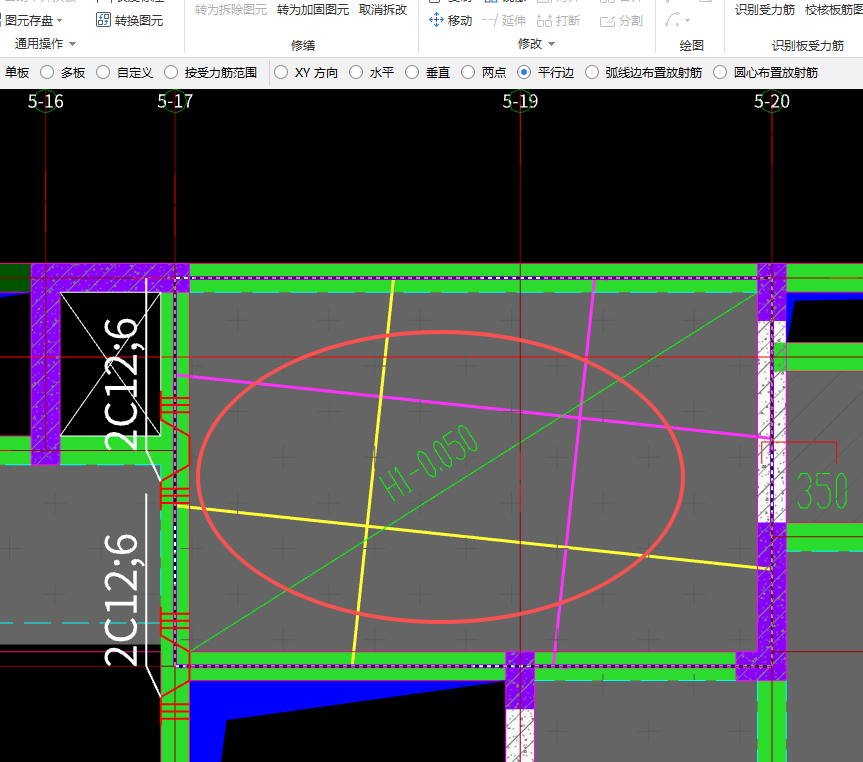
Task: Select 弧线边布置放射筋 radio option
Action: [x=592, y=72]
